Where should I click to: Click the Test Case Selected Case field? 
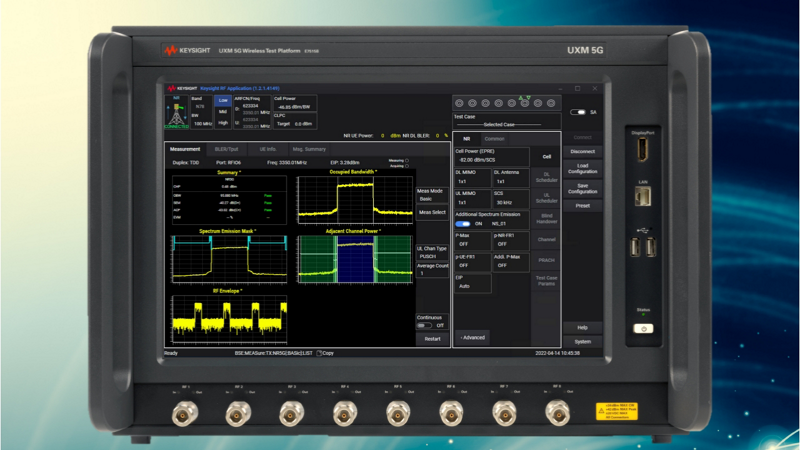click(507, 121)
